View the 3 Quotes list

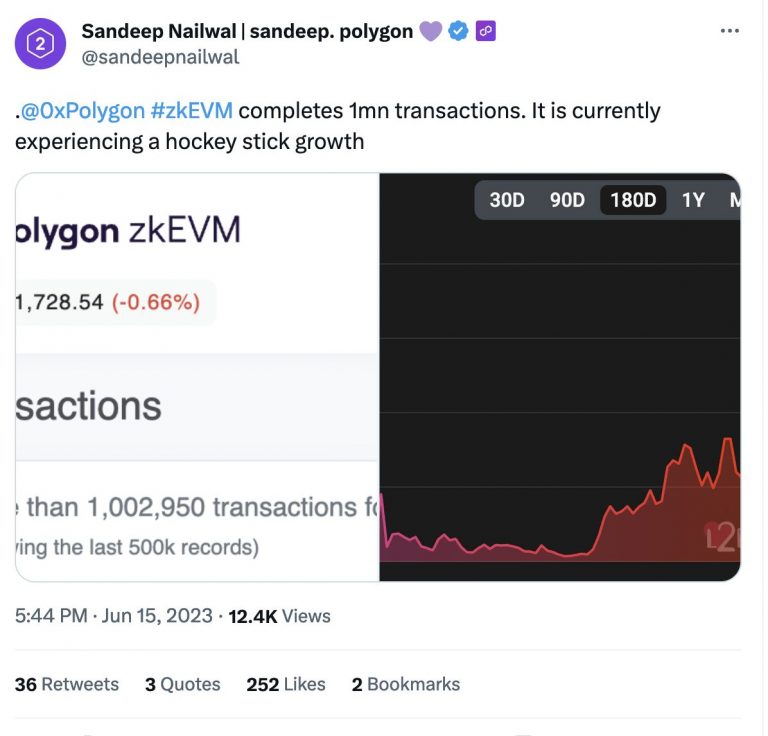pyautogui.click(x=182, y=684)
